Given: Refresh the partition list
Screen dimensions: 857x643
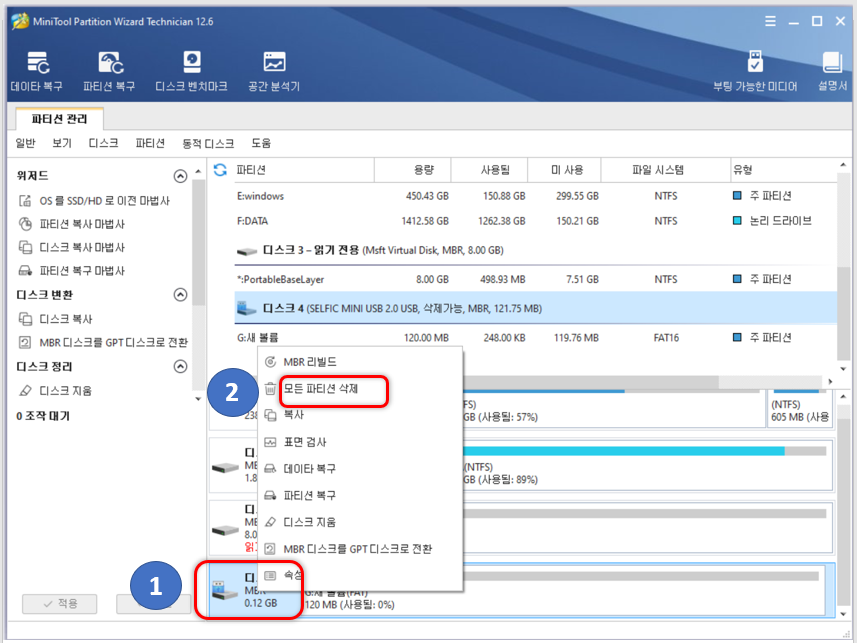Looking at the screenshot, I should pyautogui.click(x=220, y=170).
